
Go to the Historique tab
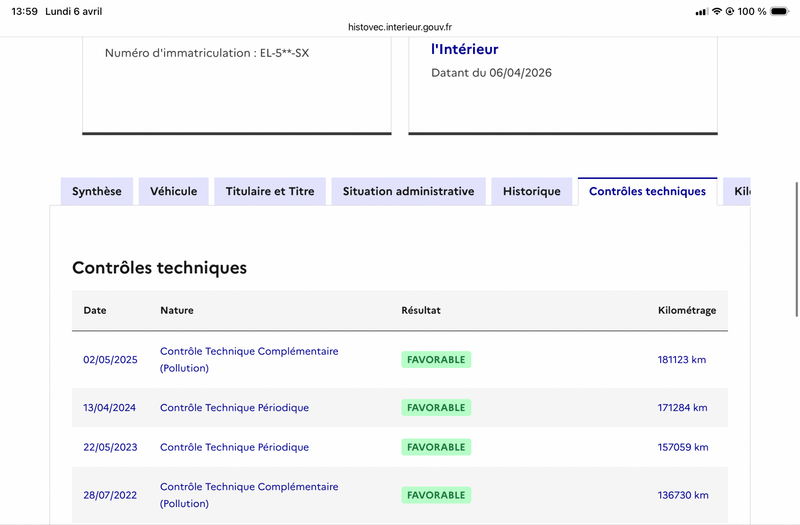pyautogui.click(x=532, y=191)
